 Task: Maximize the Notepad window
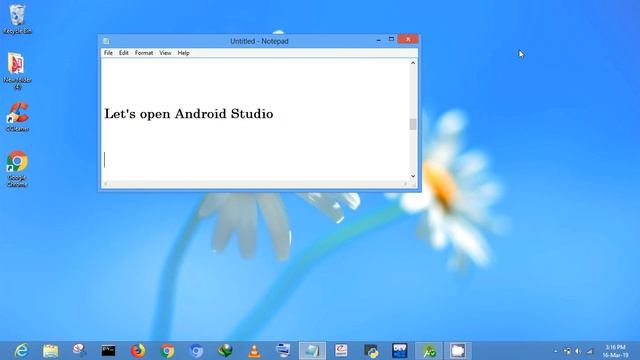(391, 39)
